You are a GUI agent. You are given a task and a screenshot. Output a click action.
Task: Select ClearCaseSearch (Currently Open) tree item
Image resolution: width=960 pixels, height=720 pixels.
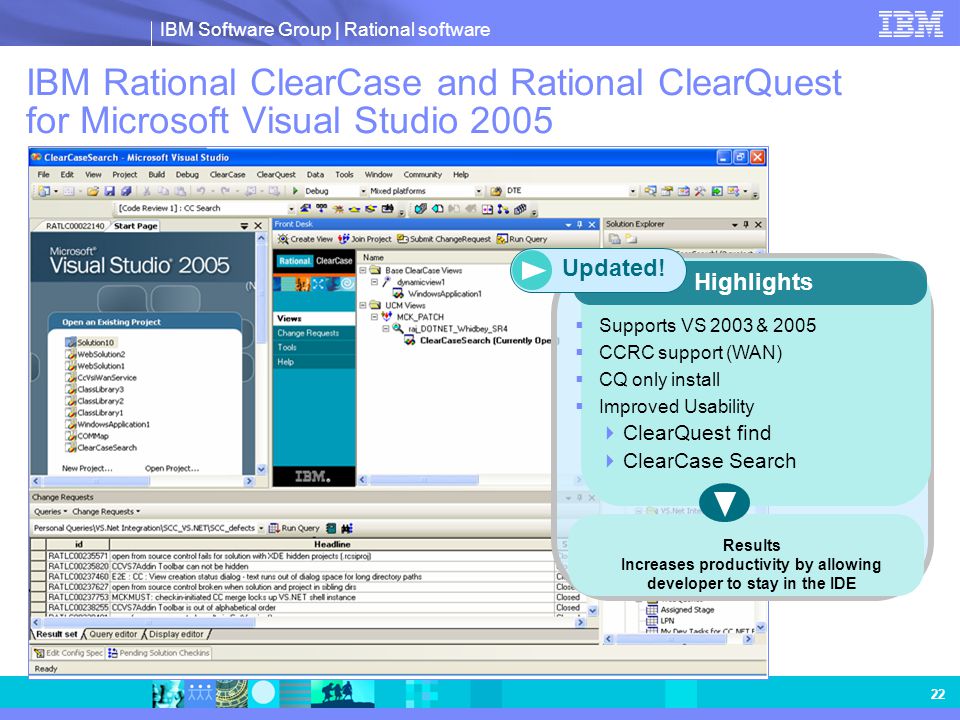click(486, 340)
